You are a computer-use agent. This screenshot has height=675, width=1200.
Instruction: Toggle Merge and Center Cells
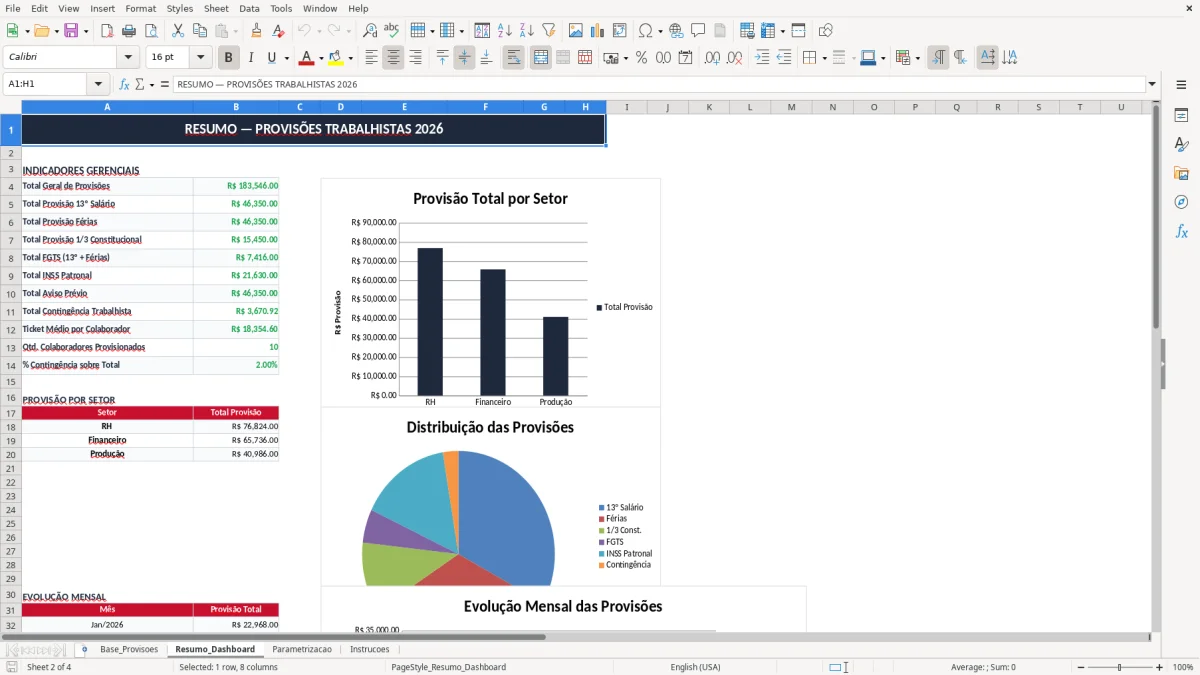(x=540, y=58)
